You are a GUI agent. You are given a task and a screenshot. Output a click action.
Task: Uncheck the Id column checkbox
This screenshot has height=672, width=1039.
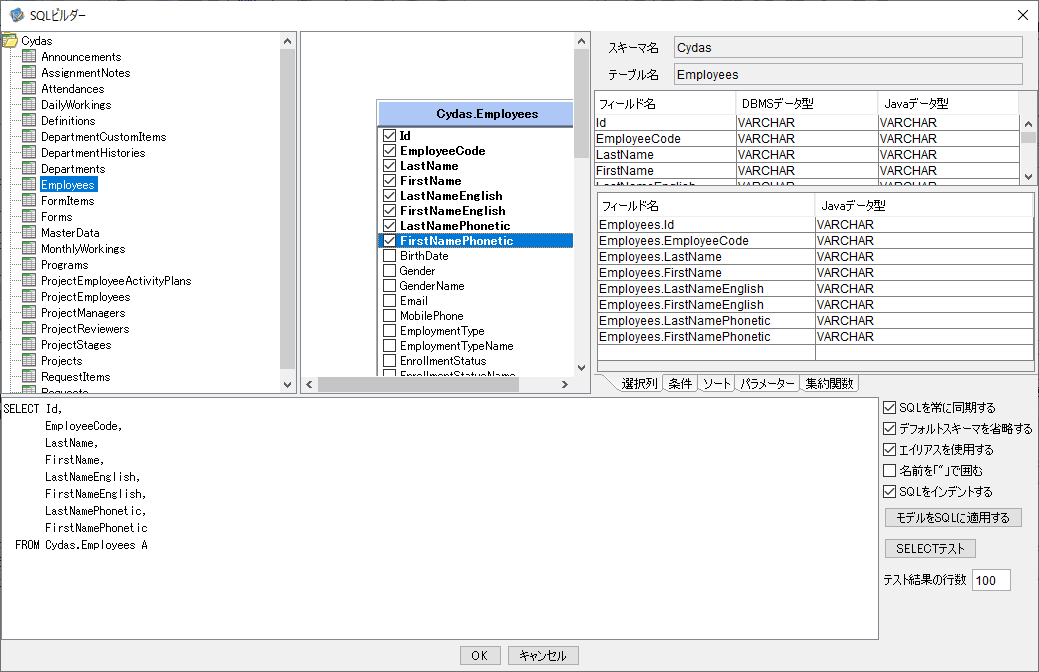[x=390, y=136]
